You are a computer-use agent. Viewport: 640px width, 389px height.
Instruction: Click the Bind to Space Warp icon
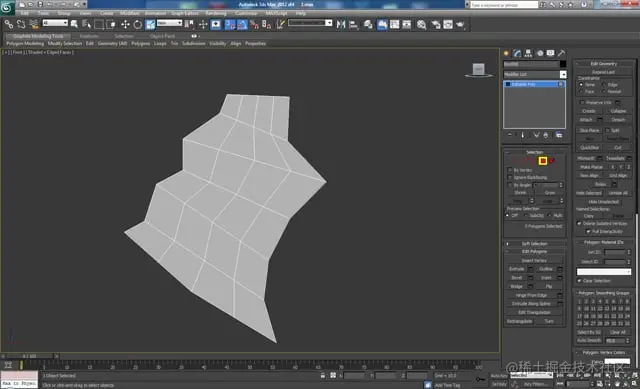34,24
